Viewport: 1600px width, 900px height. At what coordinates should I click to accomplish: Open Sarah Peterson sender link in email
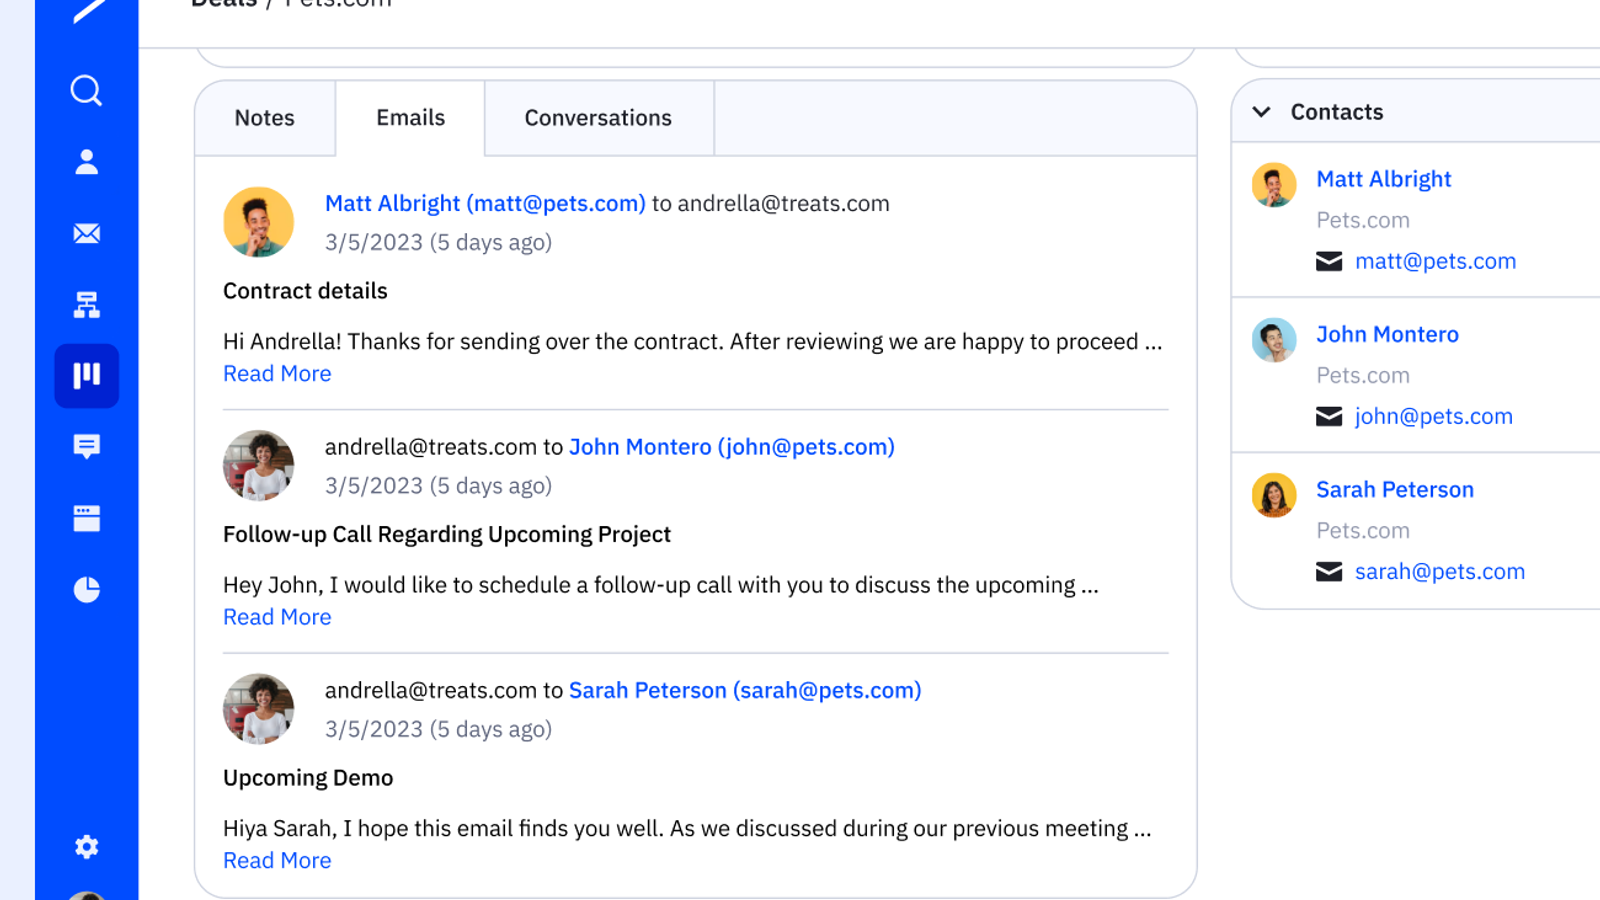pos(745,691)
